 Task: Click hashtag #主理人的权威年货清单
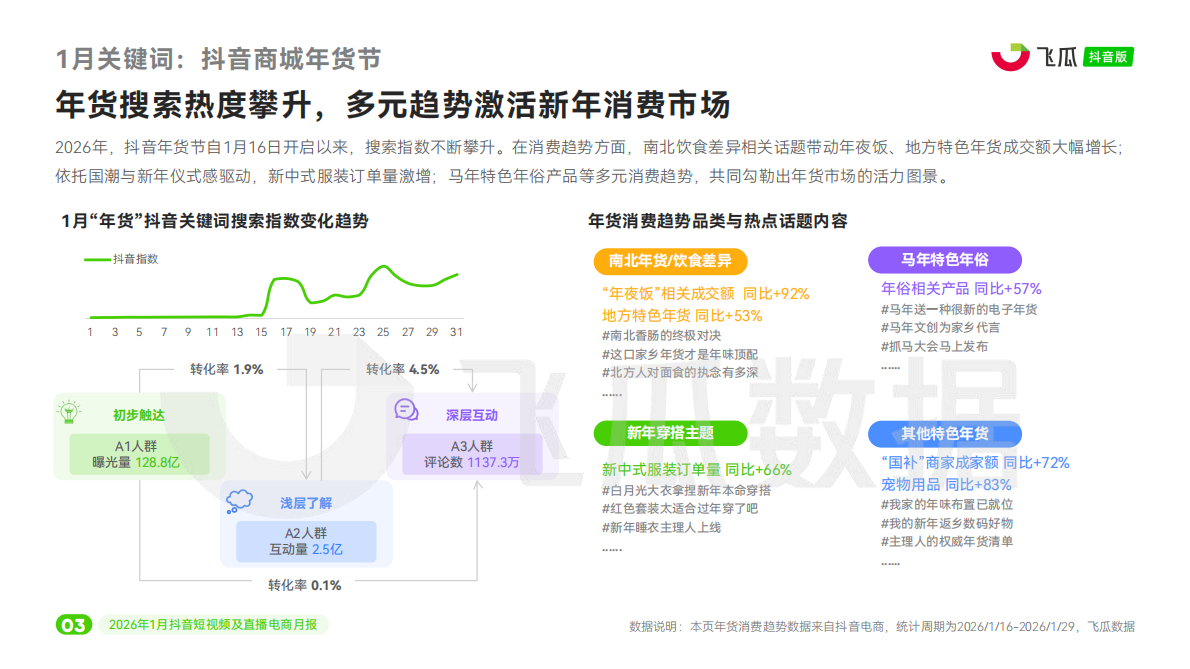coord(946,542)
